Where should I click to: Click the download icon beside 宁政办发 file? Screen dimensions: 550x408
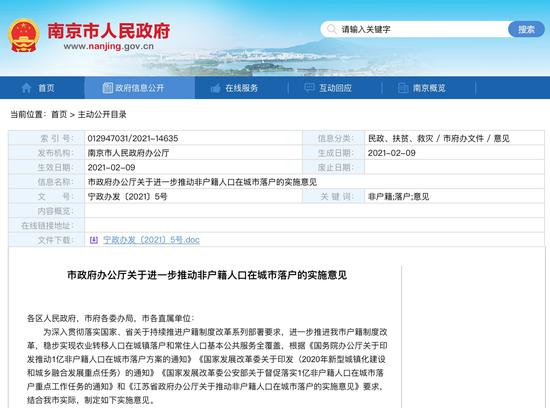click(94, 240)
